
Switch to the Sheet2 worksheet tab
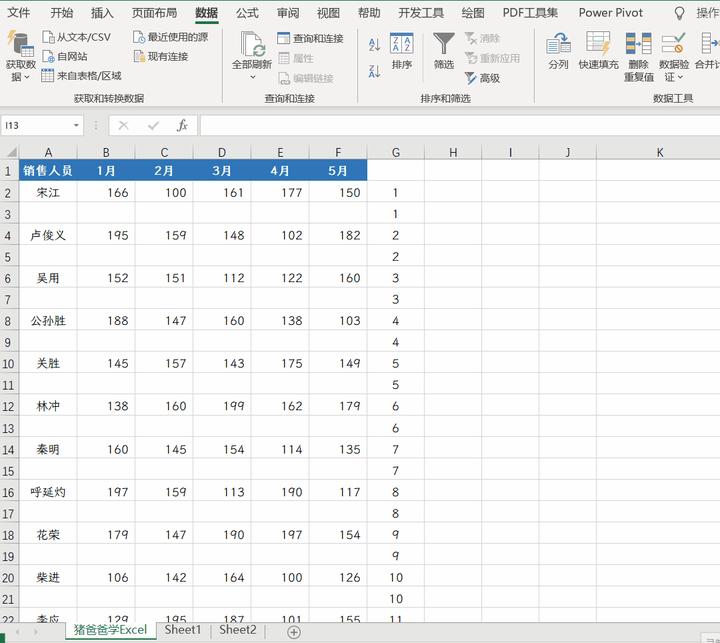(237, 630)
